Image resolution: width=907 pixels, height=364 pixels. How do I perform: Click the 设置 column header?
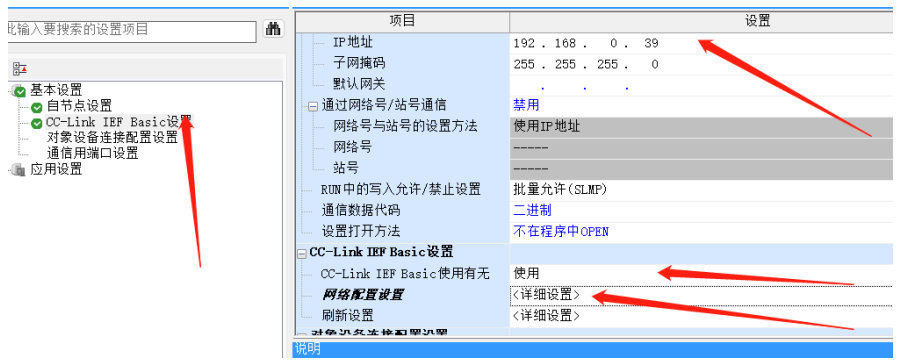coord(701,21)
